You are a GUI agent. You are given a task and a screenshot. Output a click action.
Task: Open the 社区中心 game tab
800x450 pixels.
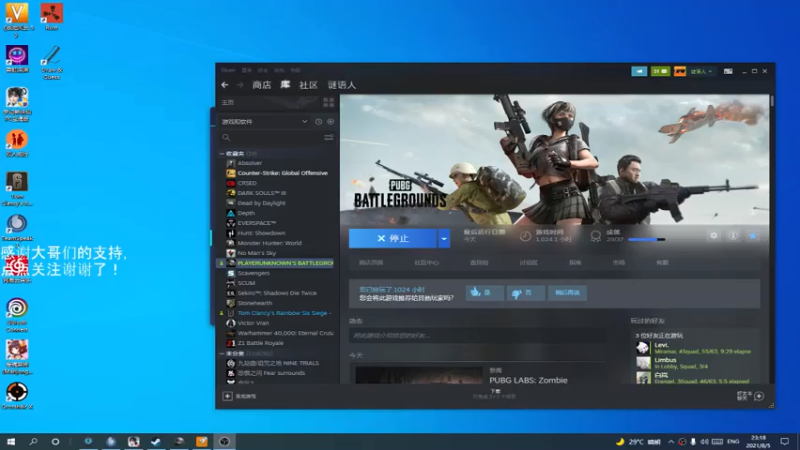coord(427,262)
